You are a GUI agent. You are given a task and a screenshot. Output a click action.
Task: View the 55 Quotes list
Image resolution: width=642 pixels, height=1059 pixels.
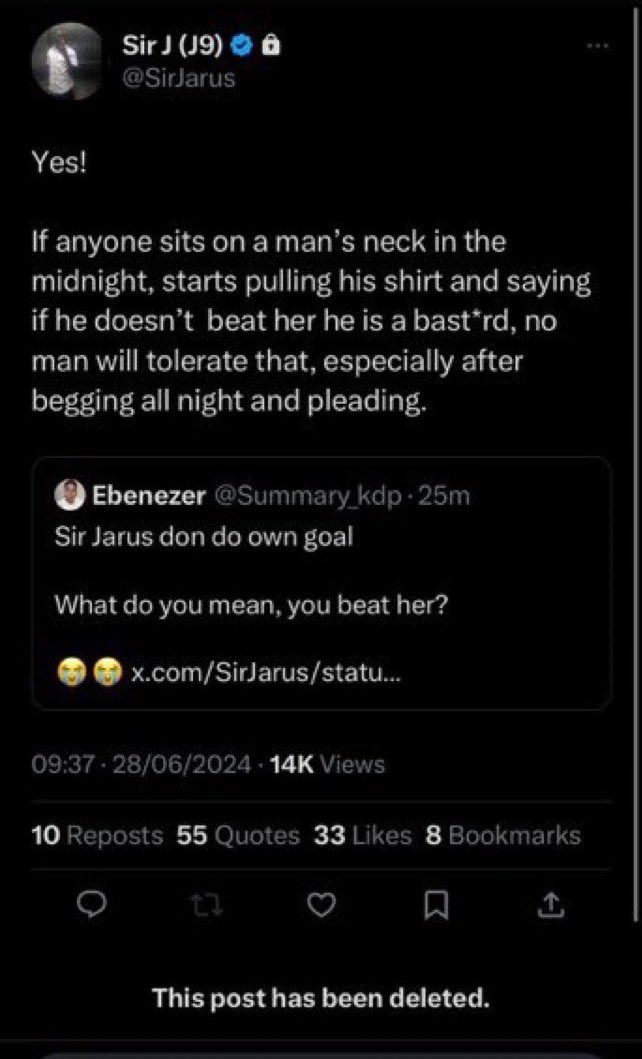[237, 835]
